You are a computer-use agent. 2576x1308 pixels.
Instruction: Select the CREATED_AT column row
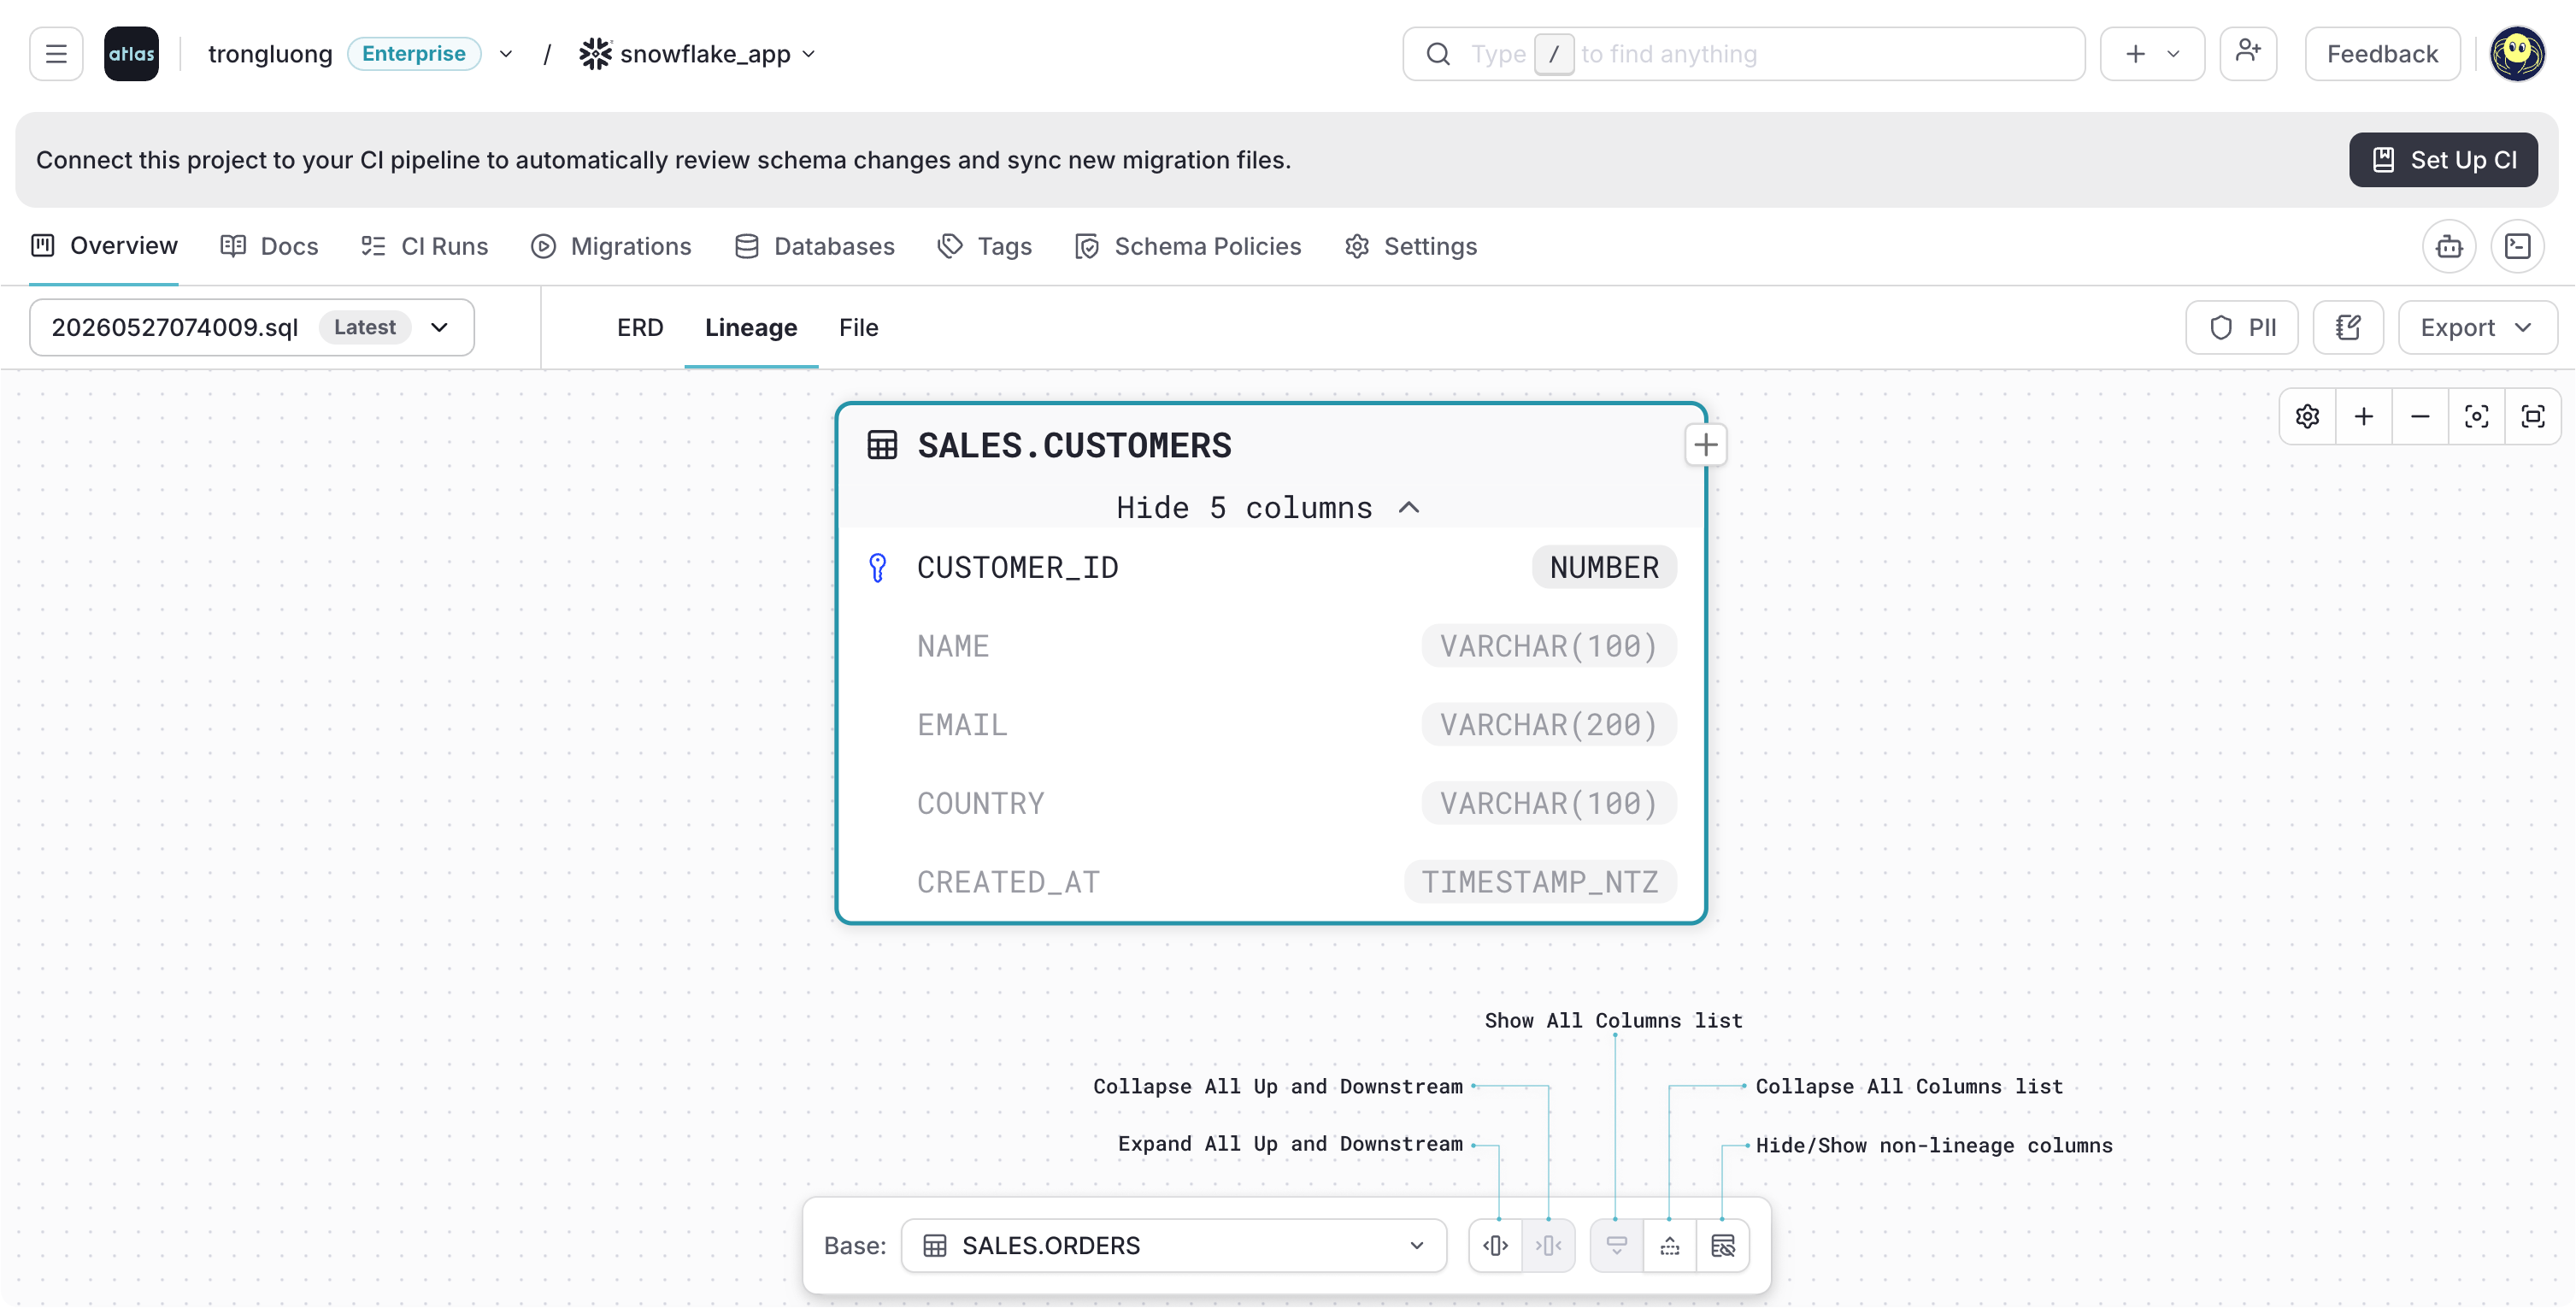point(1270,882)
